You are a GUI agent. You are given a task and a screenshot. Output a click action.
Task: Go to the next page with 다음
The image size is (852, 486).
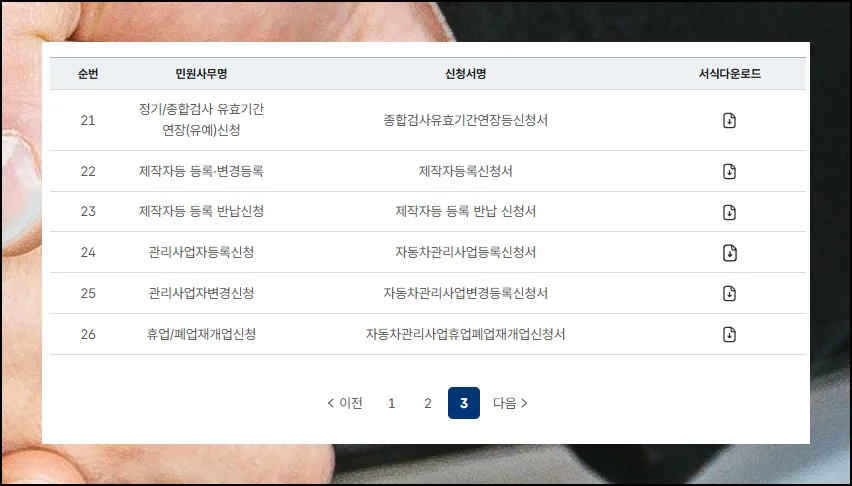point(510,403)
